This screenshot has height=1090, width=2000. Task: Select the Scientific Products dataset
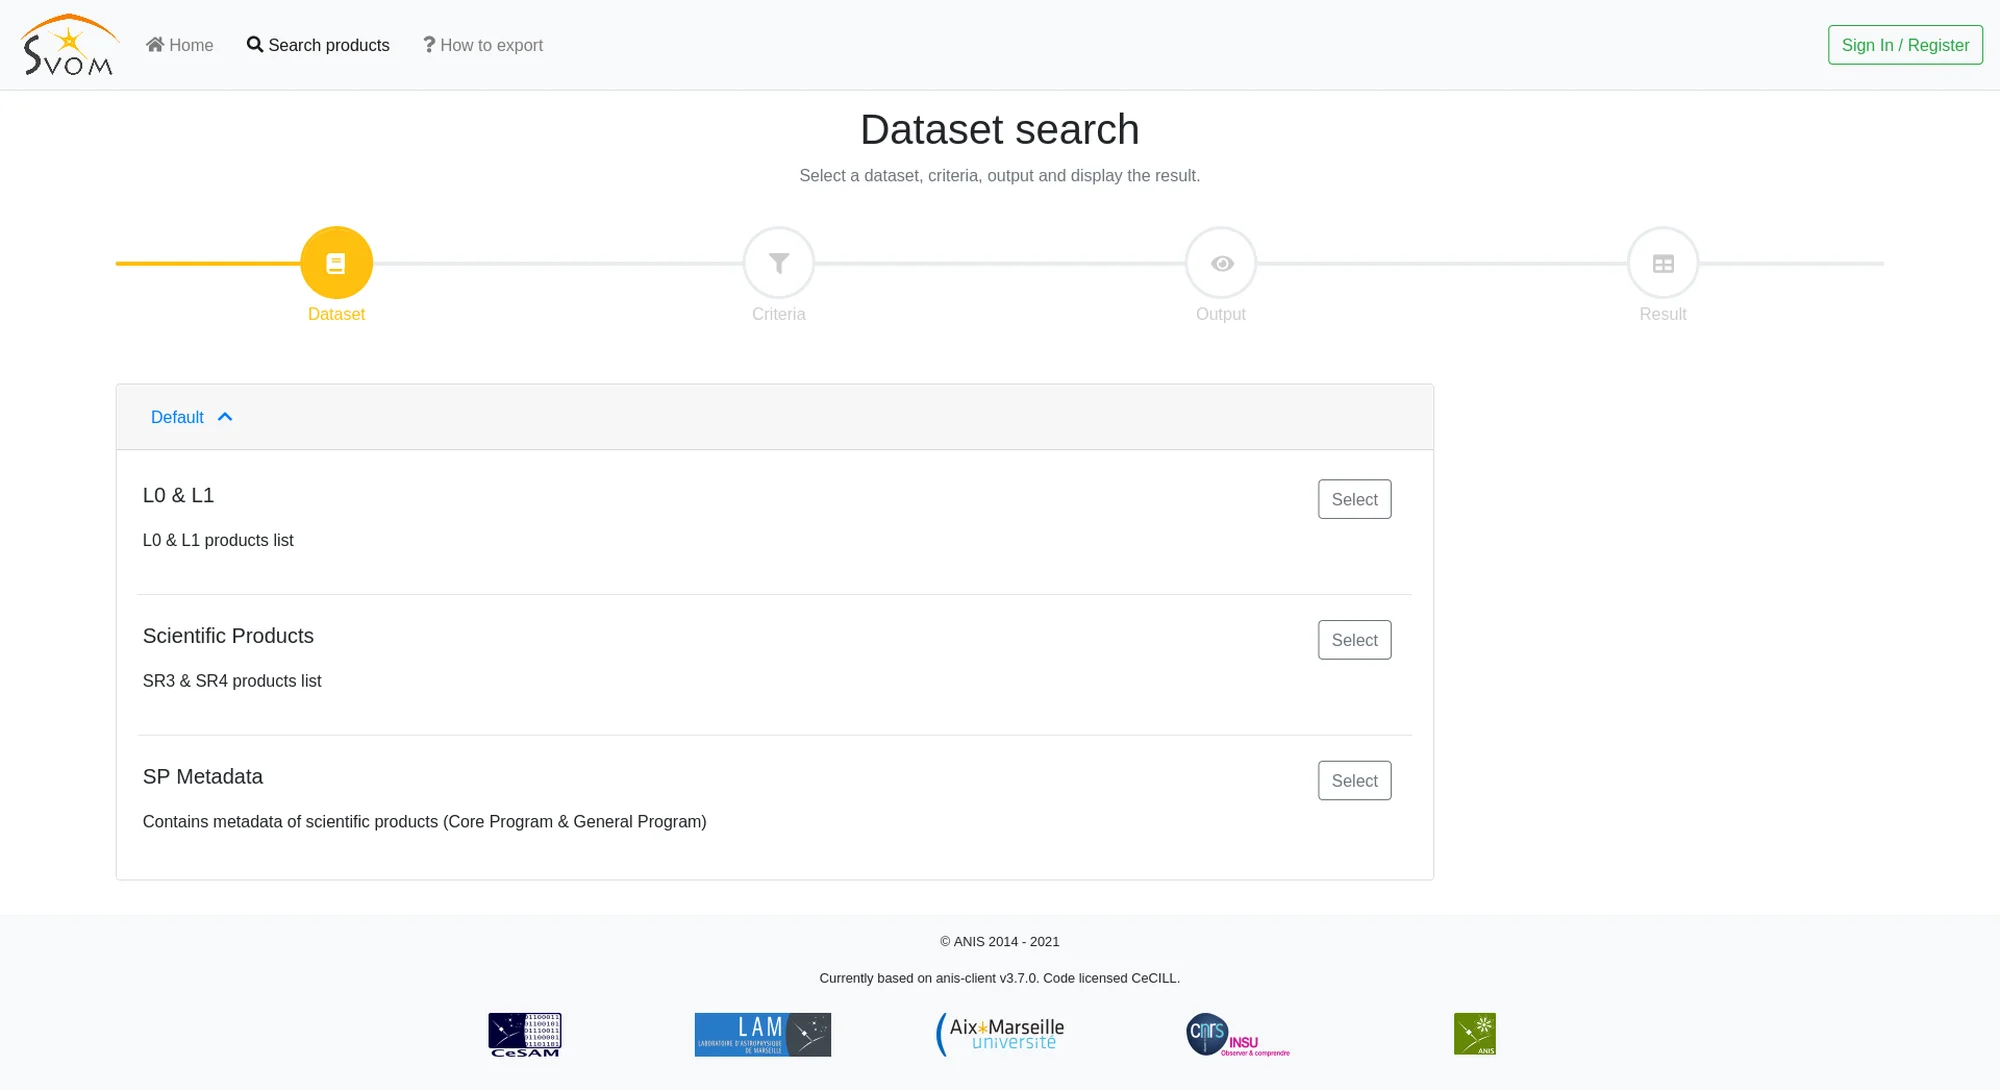pos(1354,640)
